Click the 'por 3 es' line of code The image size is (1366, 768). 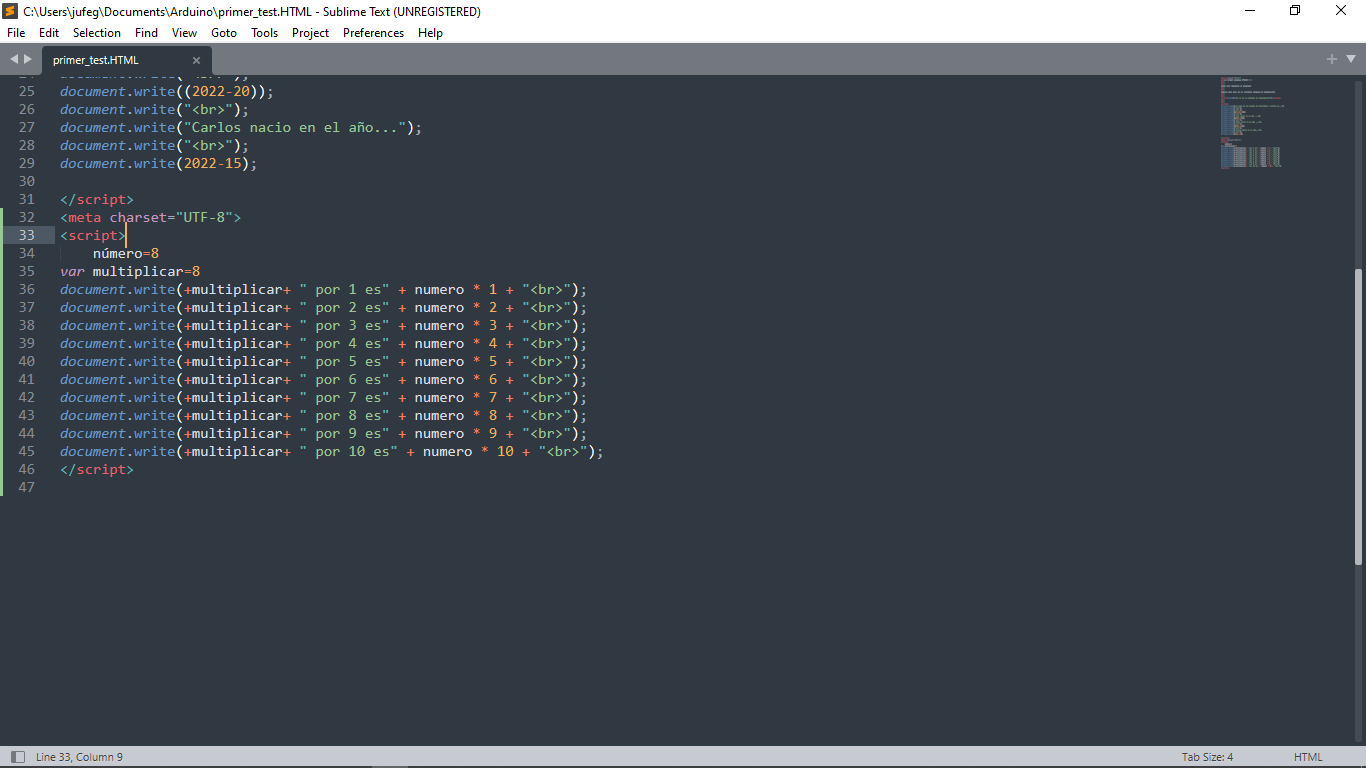point(324,325)
